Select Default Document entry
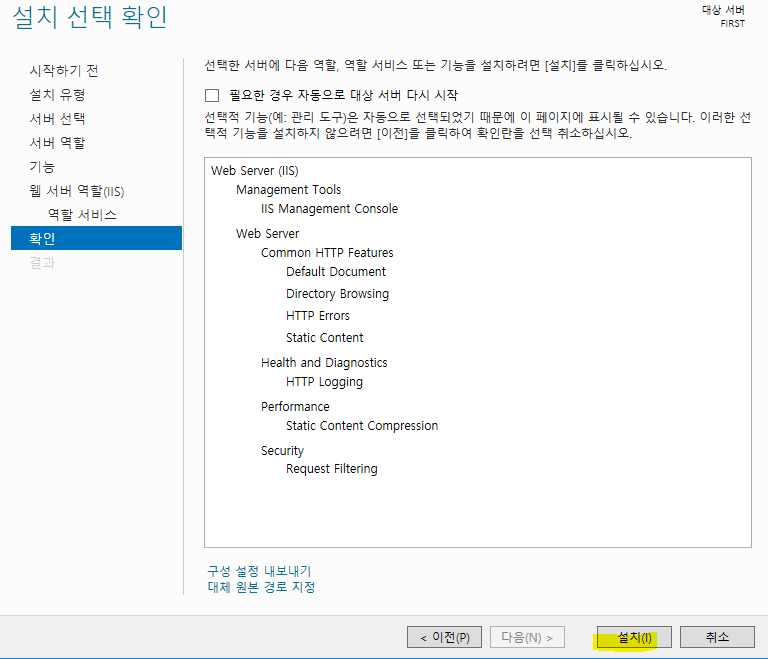768x659 pixels. tap(336, 271)
